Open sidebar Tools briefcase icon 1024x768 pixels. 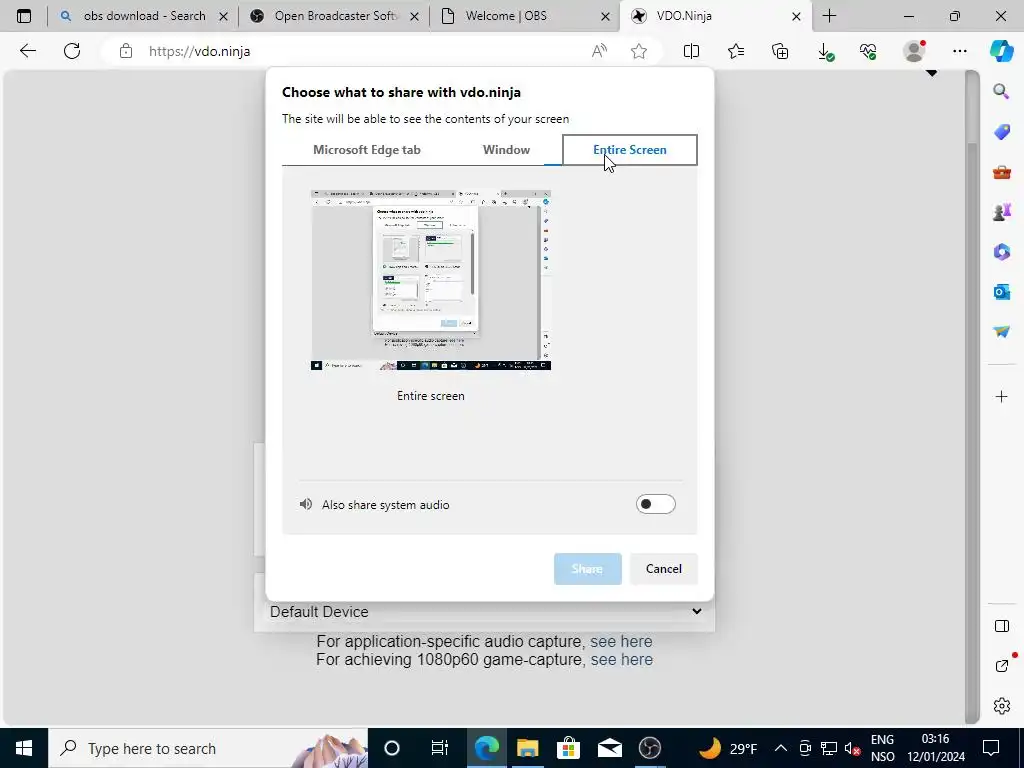point(1001,172)
